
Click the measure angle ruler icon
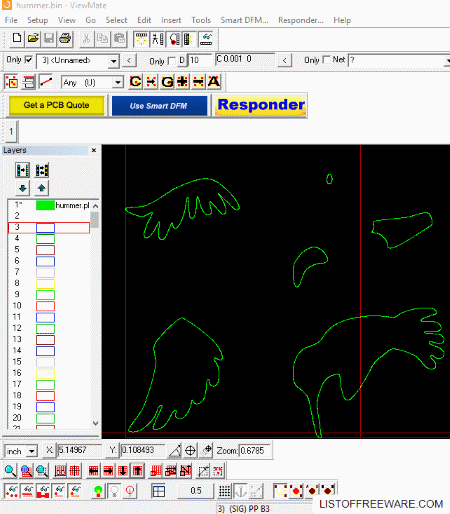174,451
